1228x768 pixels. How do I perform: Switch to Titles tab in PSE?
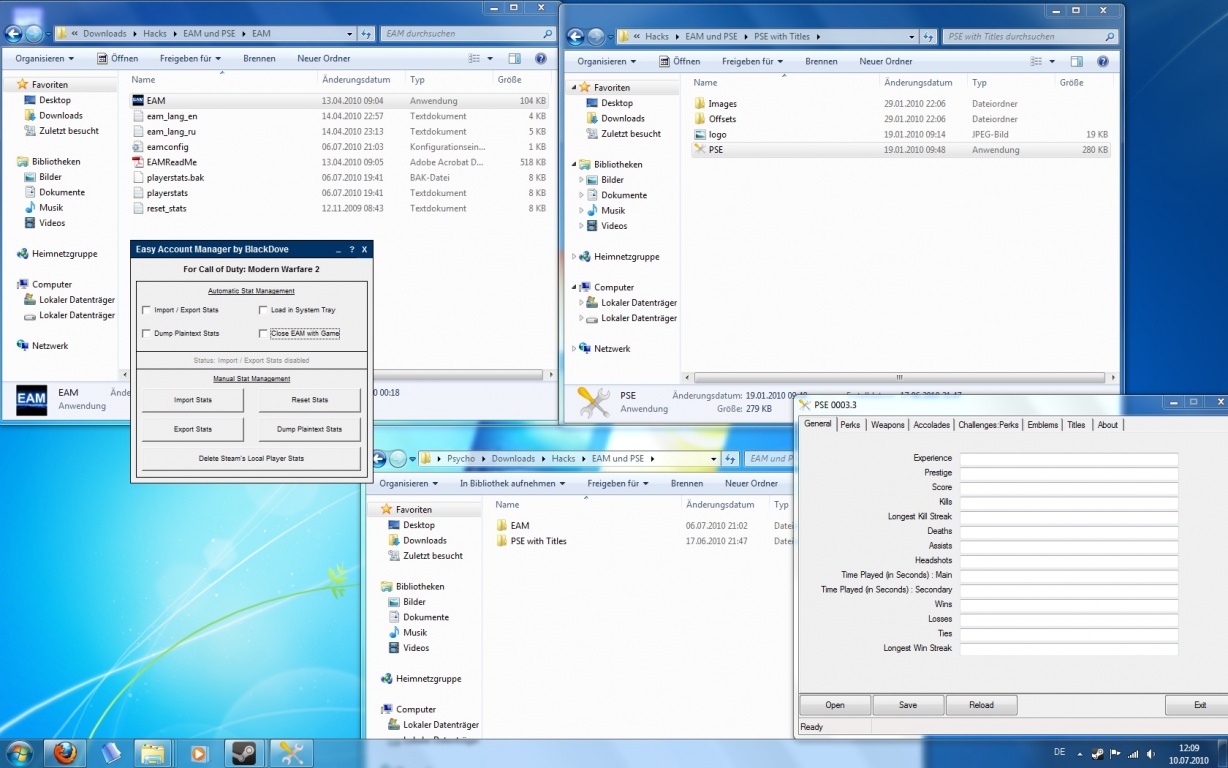1076,425
